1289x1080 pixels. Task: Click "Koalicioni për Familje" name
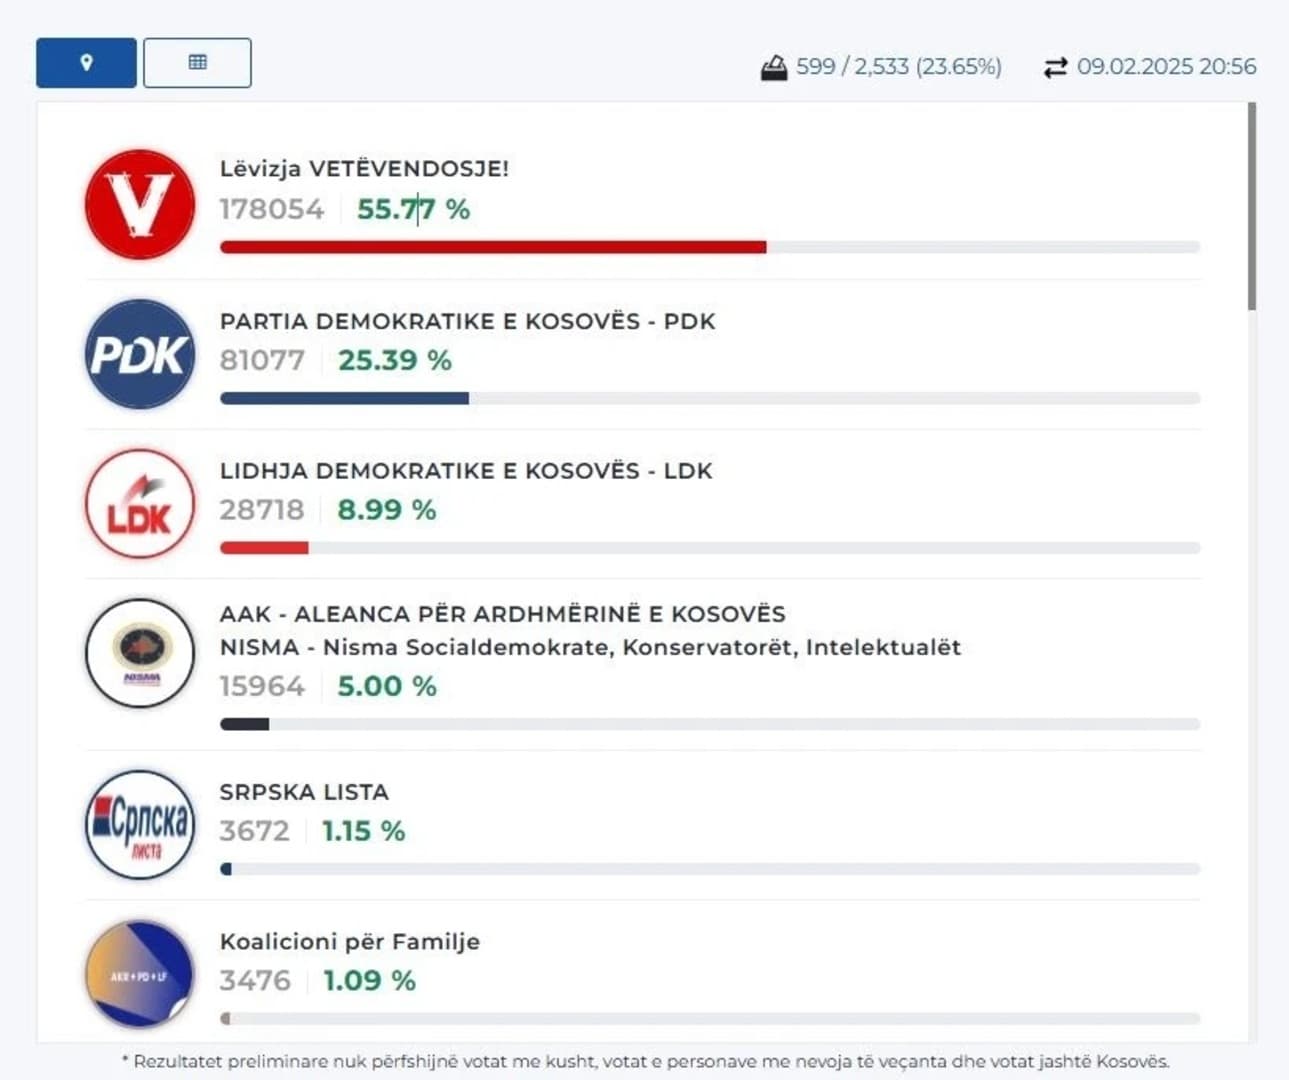pos(349,941)
